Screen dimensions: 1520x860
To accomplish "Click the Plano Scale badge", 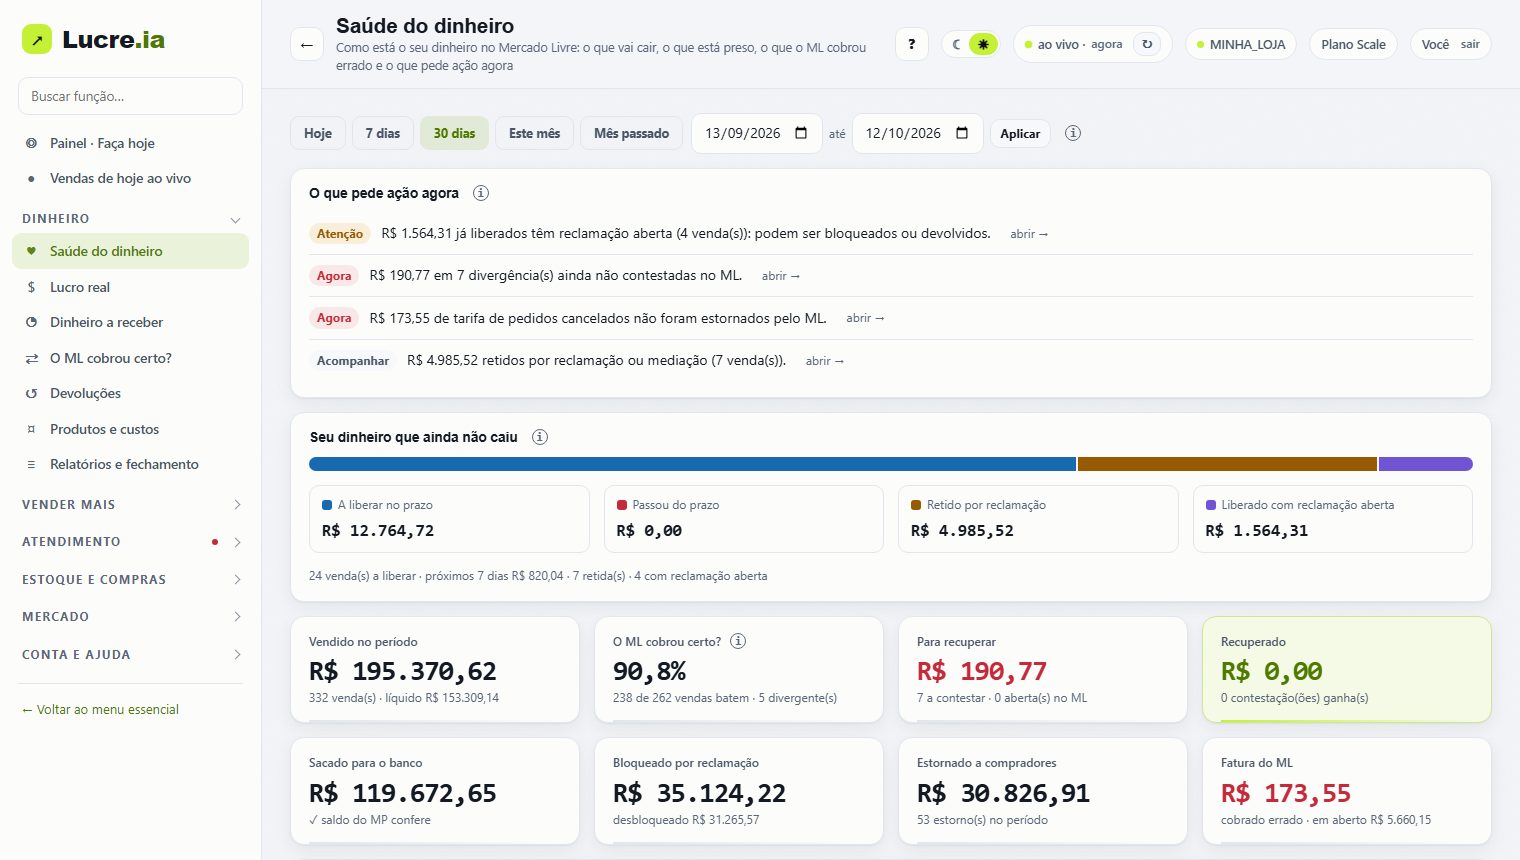I will [x=1353, y=44].
